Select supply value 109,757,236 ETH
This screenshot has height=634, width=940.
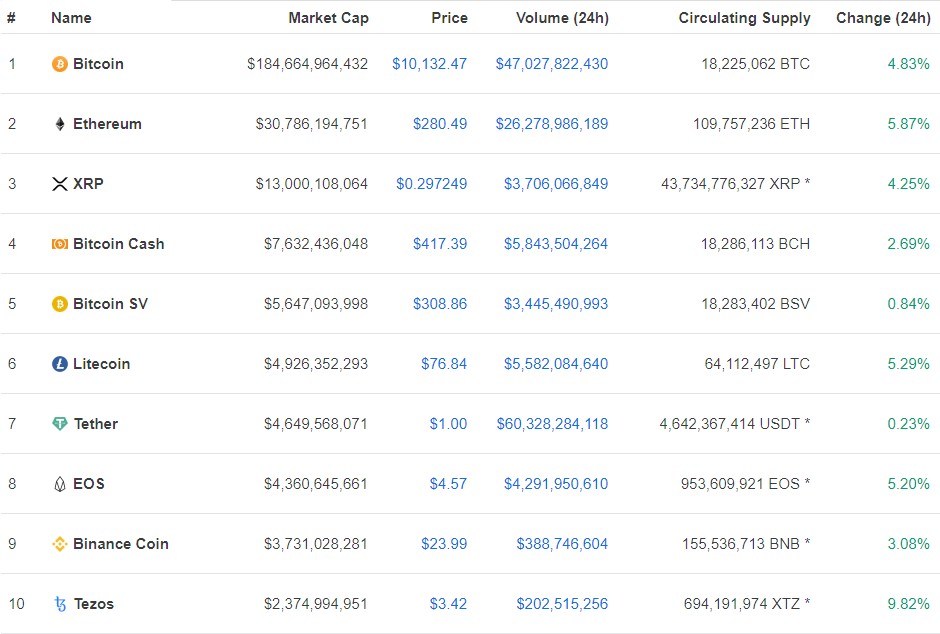tap(751, 123)
